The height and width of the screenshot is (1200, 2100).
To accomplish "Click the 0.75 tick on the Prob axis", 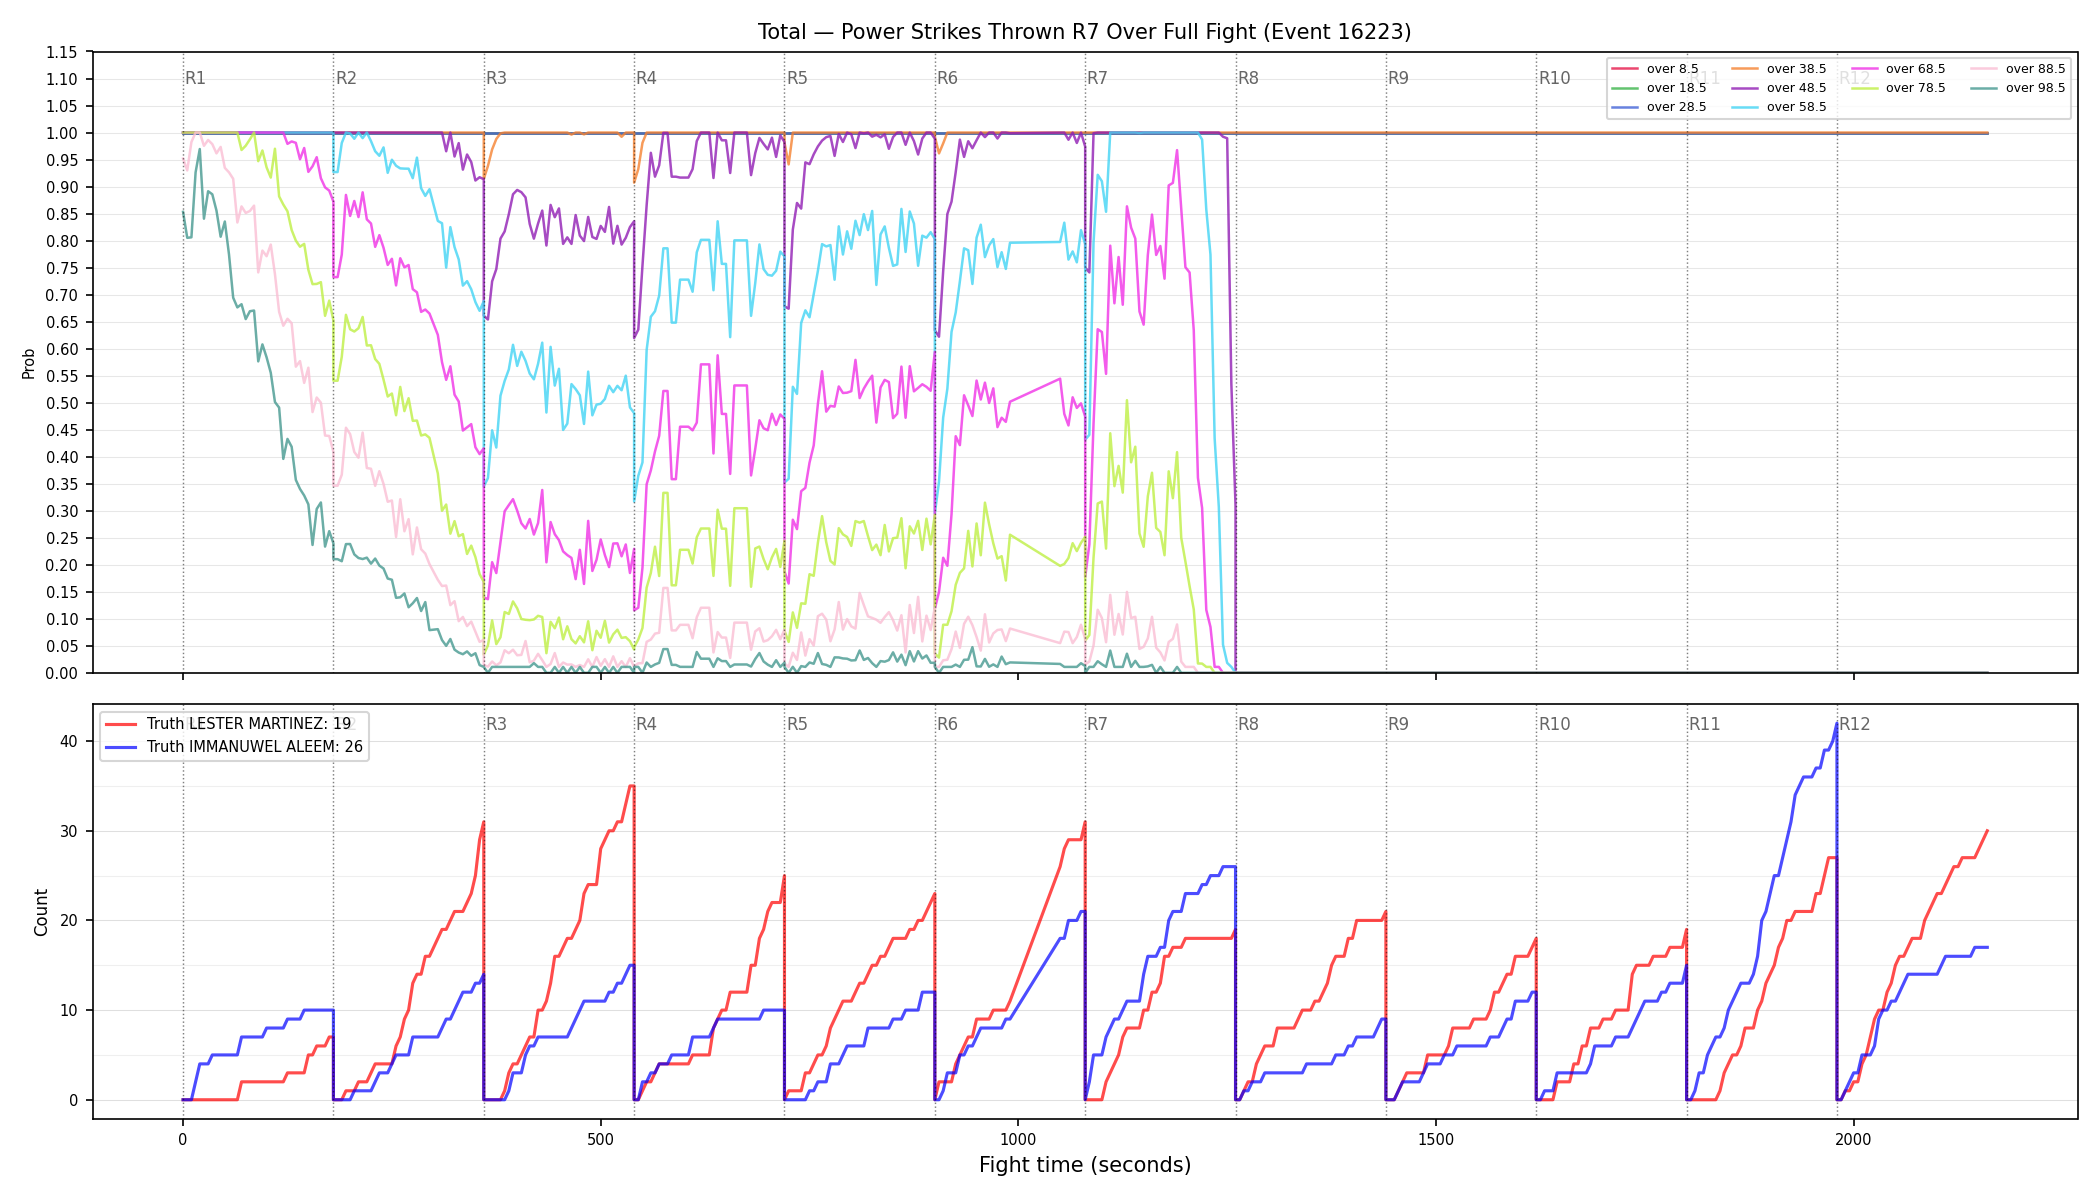I will click(x=62, y=268).
